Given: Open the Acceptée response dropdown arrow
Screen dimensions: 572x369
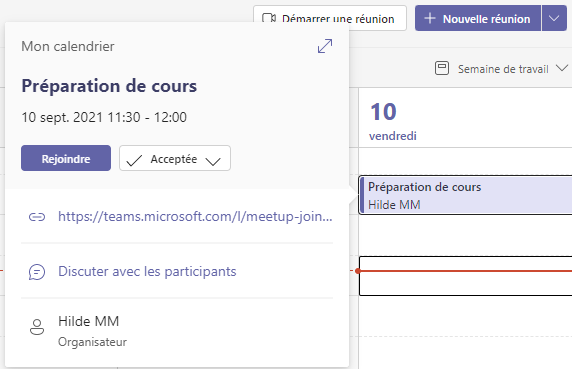Looking at the screenshot, I should pyautogui.click(x=213, y=161).
